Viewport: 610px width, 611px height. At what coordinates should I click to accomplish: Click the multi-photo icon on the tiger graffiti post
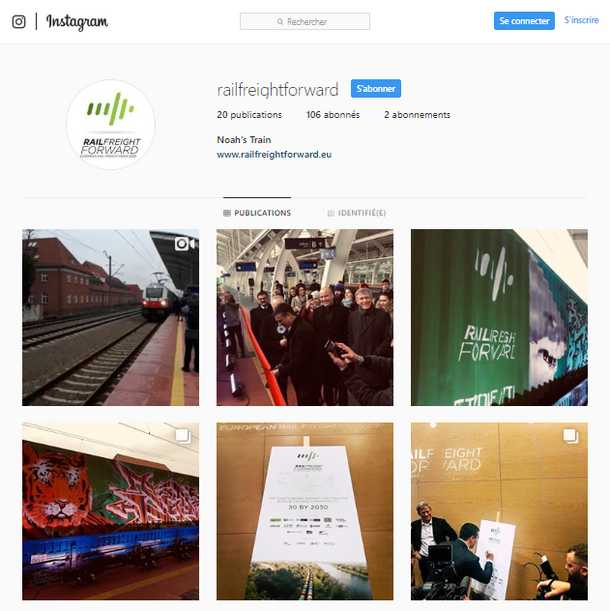(183, 436)
